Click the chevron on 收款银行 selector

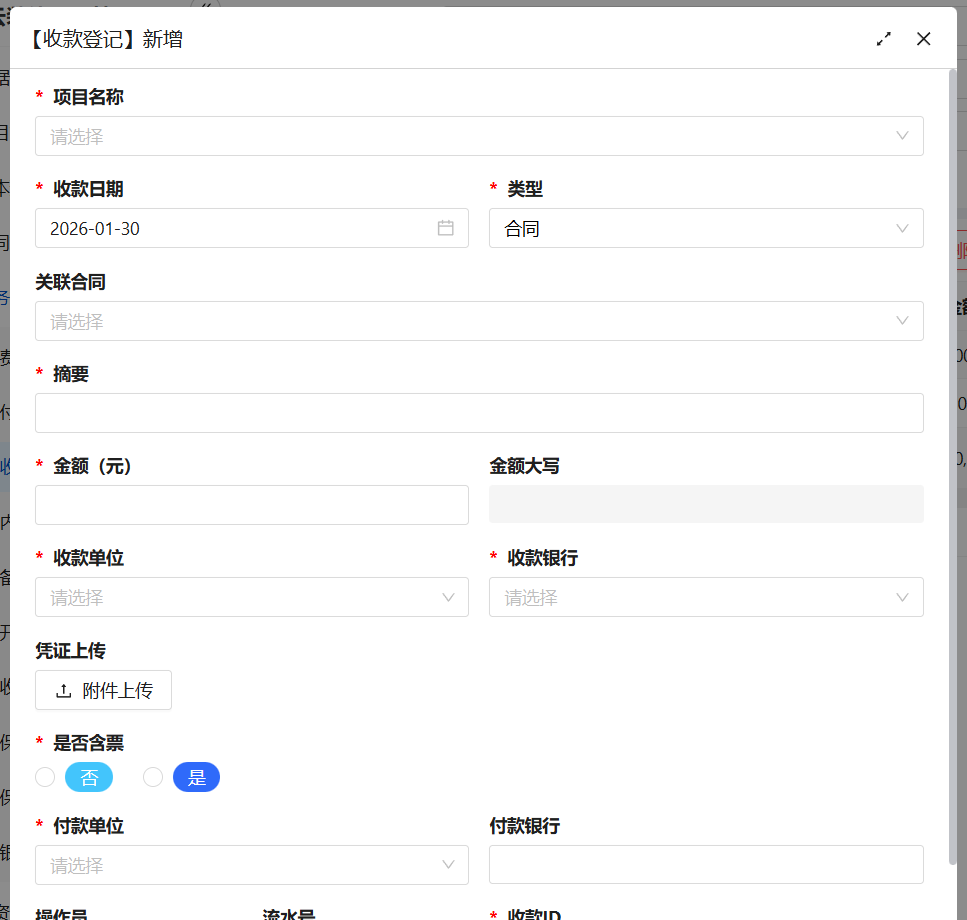[901, 597]
